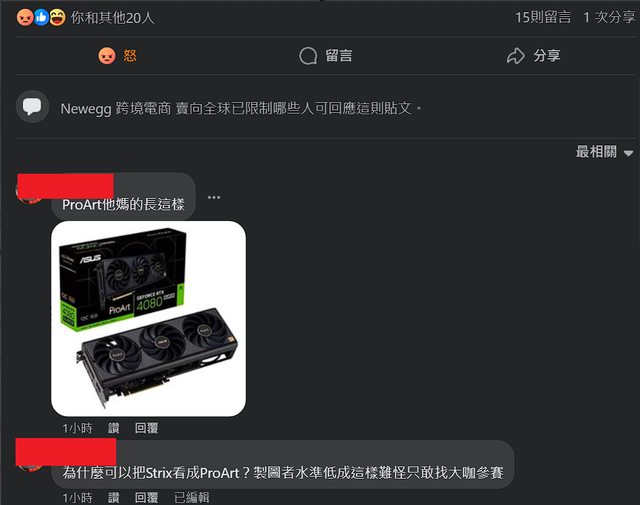Open the 15則留言 comments count
The width and height of the screenshot is (640, 505).
pyautogui.click(x=543, y=17)
